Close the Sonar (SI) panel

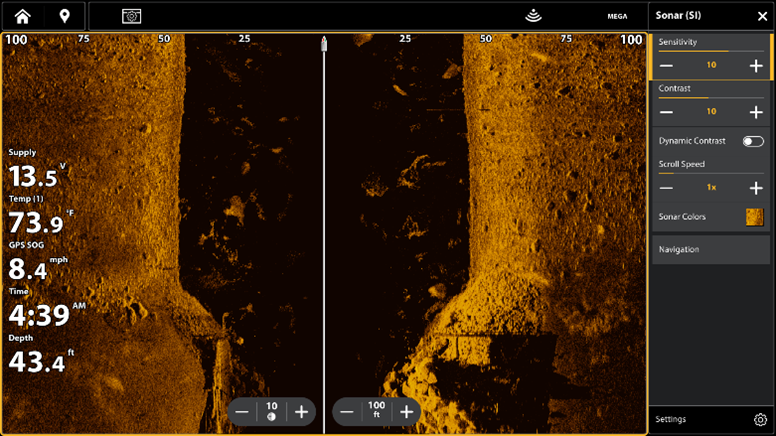tap(761, 16)
